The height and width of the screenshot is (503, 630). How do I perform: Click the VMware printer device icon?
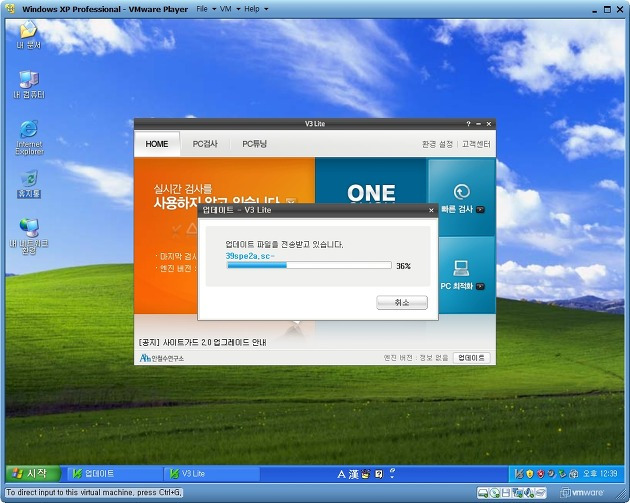click(x=540, y=493)
